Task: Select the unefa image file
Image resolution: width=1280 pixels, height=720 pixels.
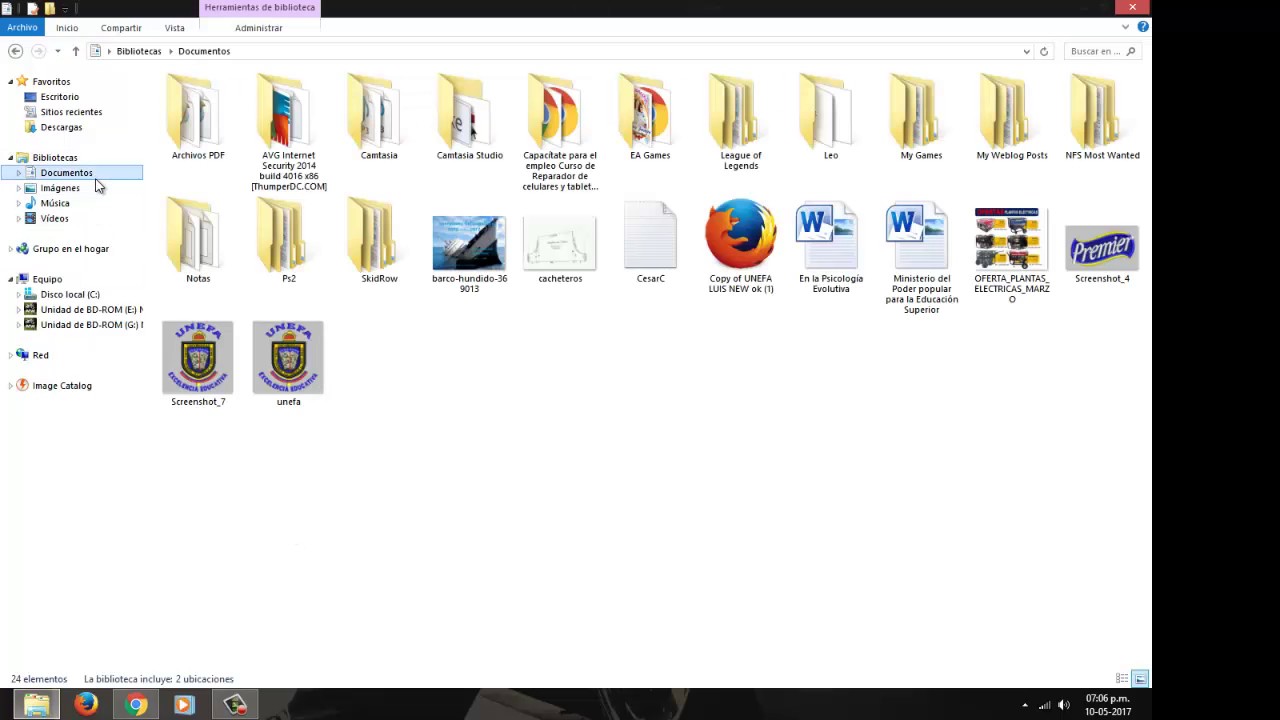Action: tap(288, 364)
